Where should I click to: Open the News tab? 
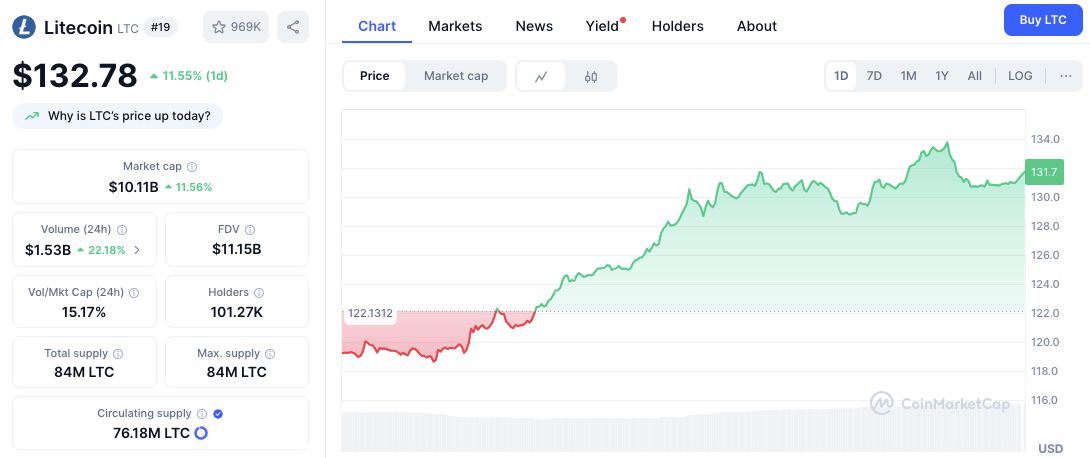[534, 26]
